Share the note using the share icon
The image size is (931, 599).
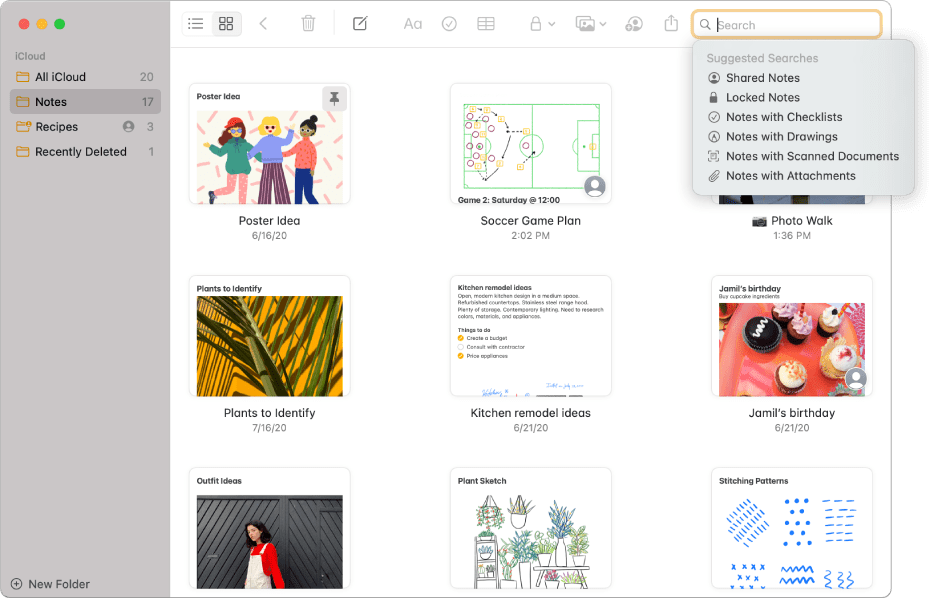[x=671, y=23]
